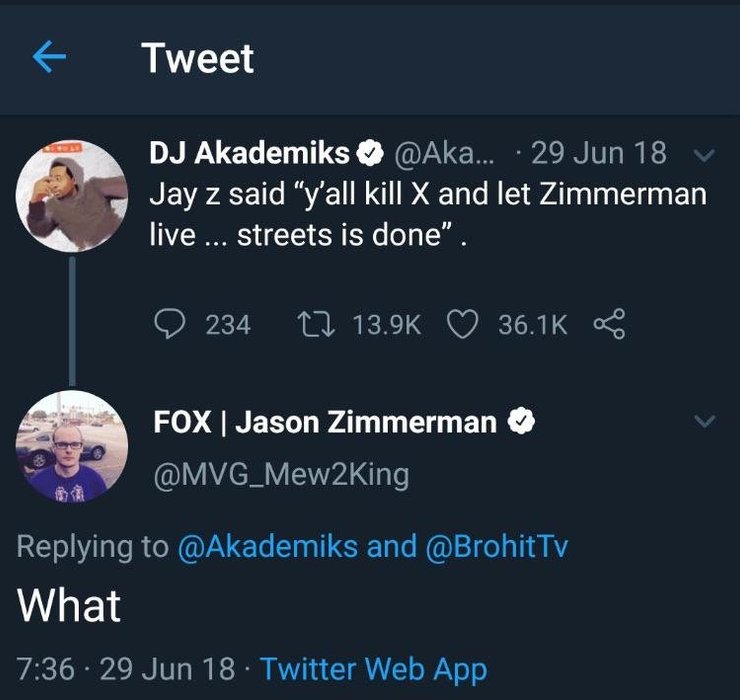Viewport: 740px width, 700px height.
Task: Click the 7:36 reply timestamp
Action: 46,669
